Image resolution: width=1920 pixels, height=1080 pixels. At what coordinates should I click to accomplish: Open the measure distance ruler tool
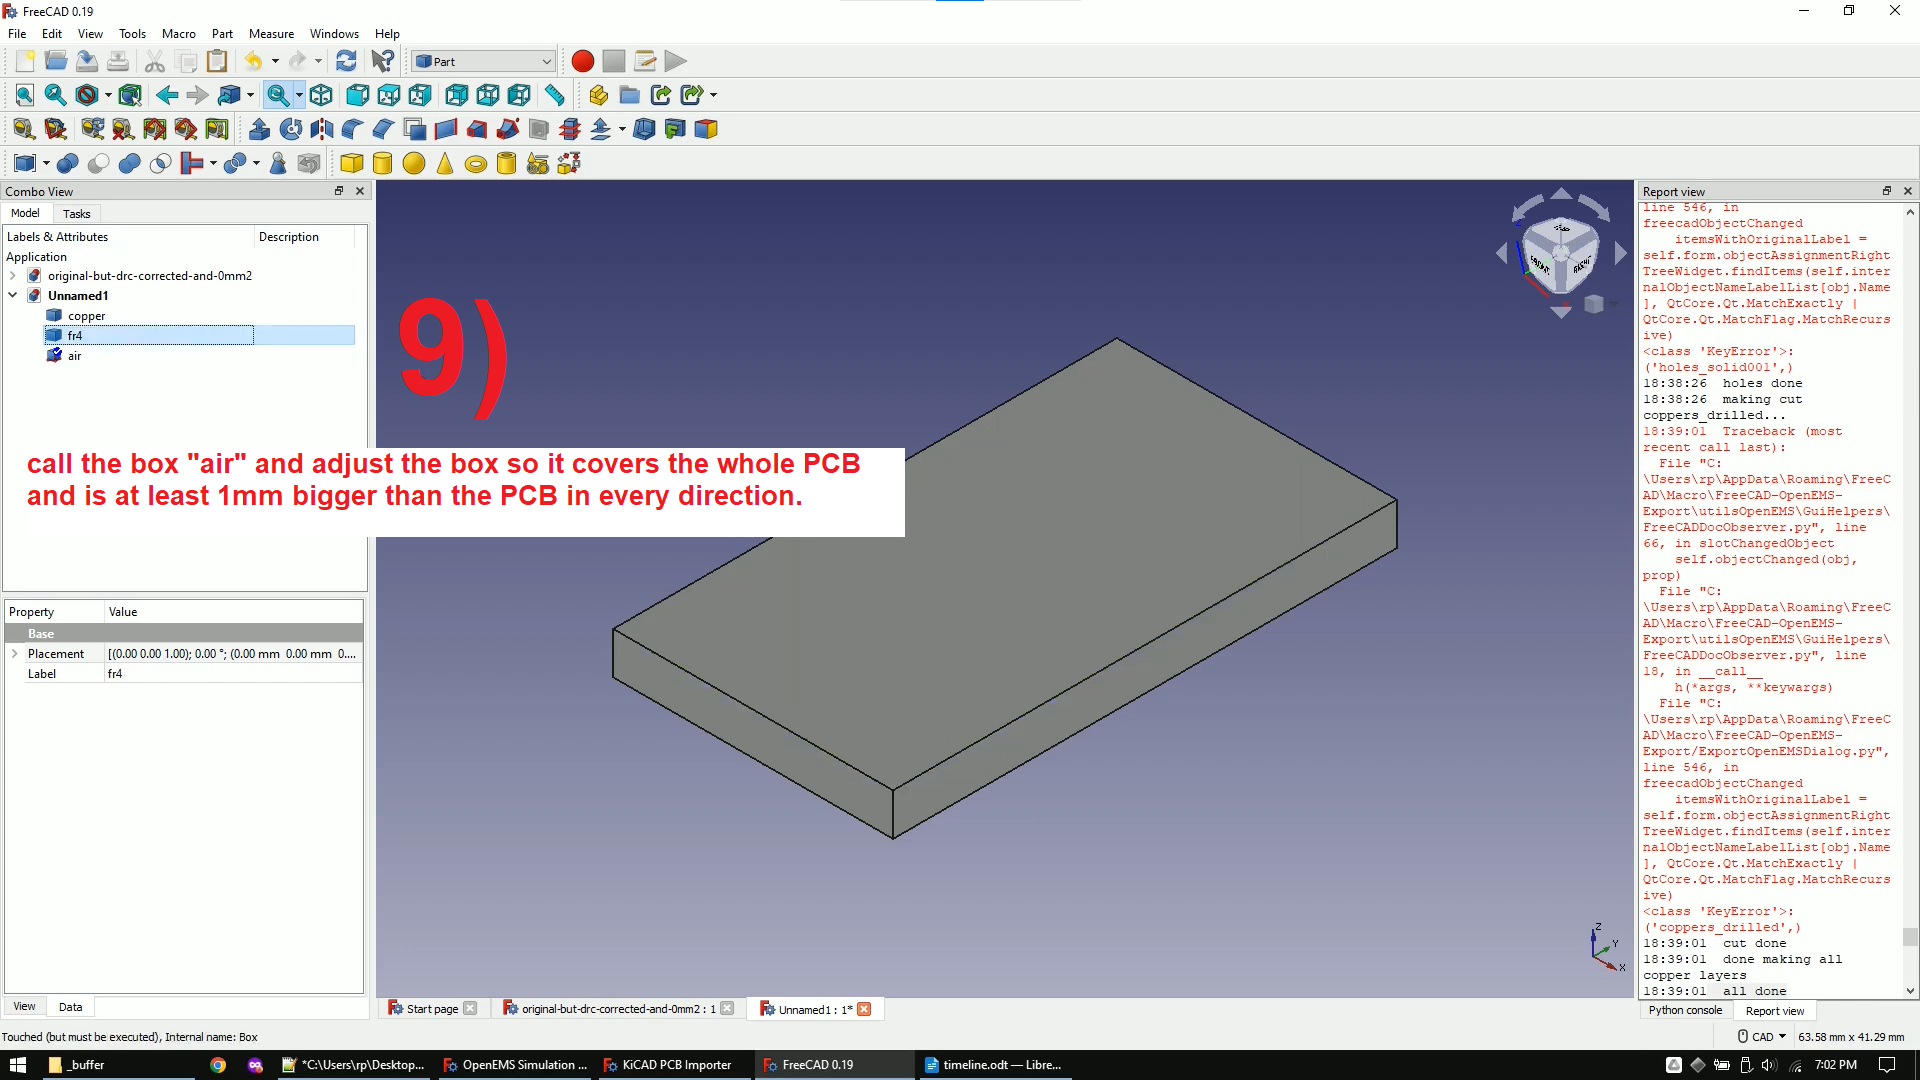(555, 95)
